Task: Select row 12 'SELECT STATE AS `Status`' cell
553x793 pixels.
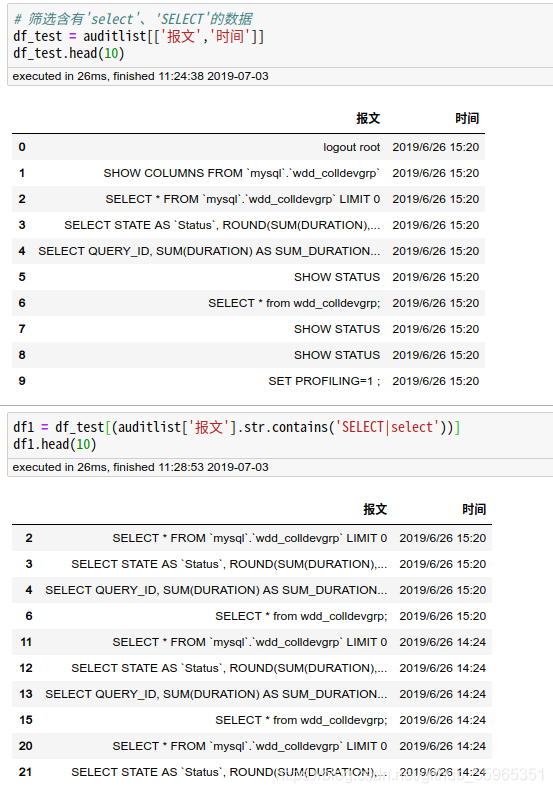Action: pos(229,668)
